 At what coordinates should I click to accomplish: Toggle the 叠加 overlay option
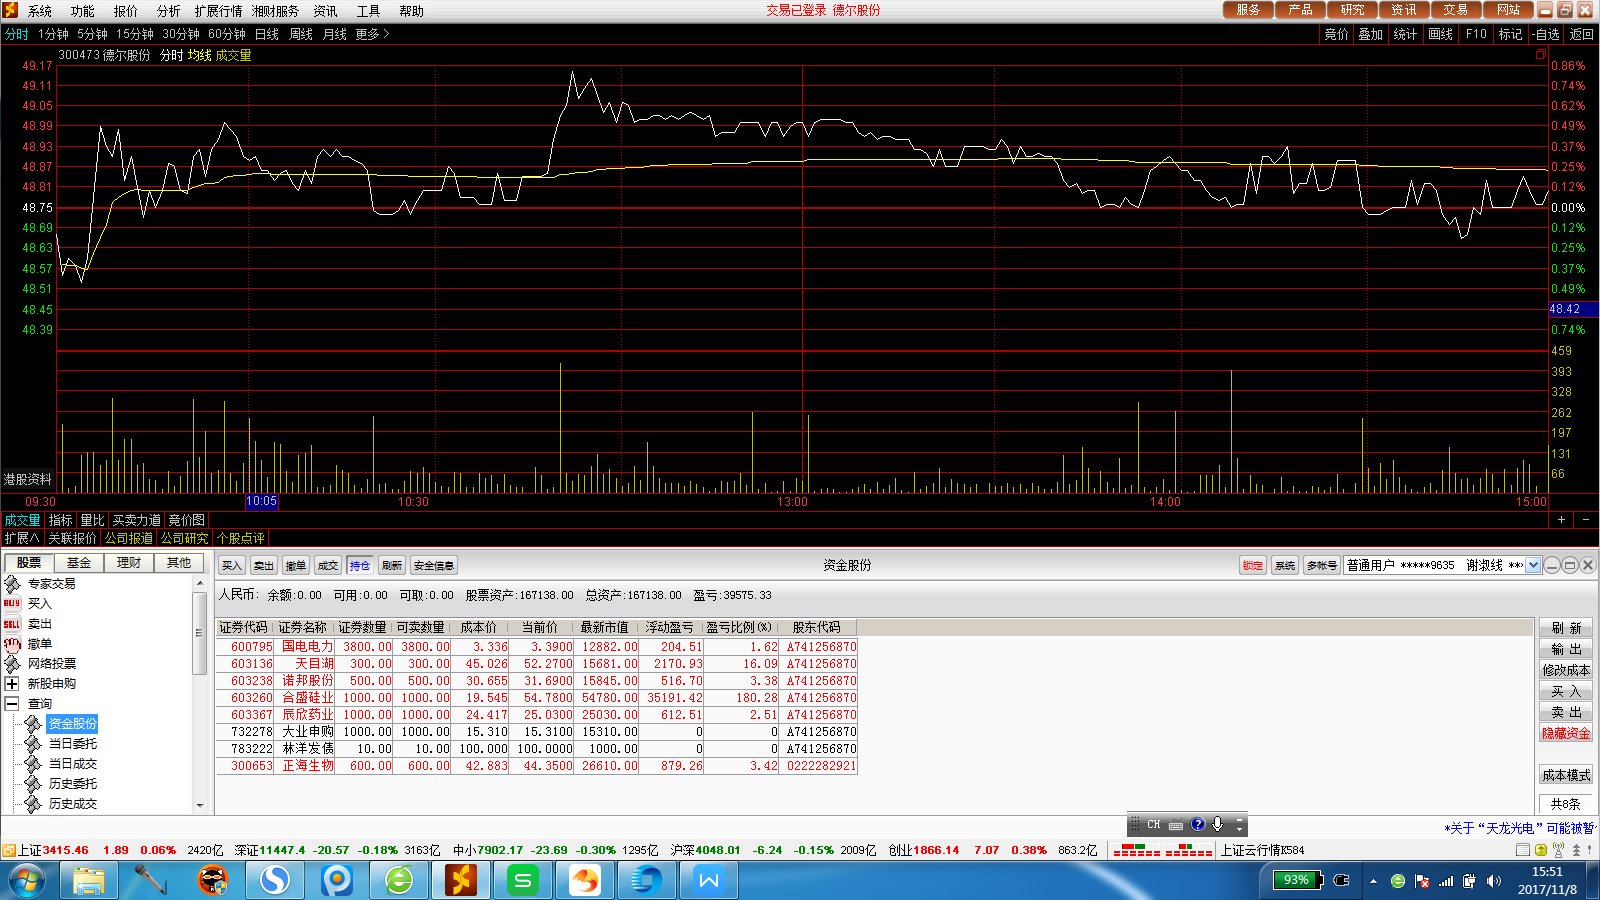click(x=1370, y=34)
